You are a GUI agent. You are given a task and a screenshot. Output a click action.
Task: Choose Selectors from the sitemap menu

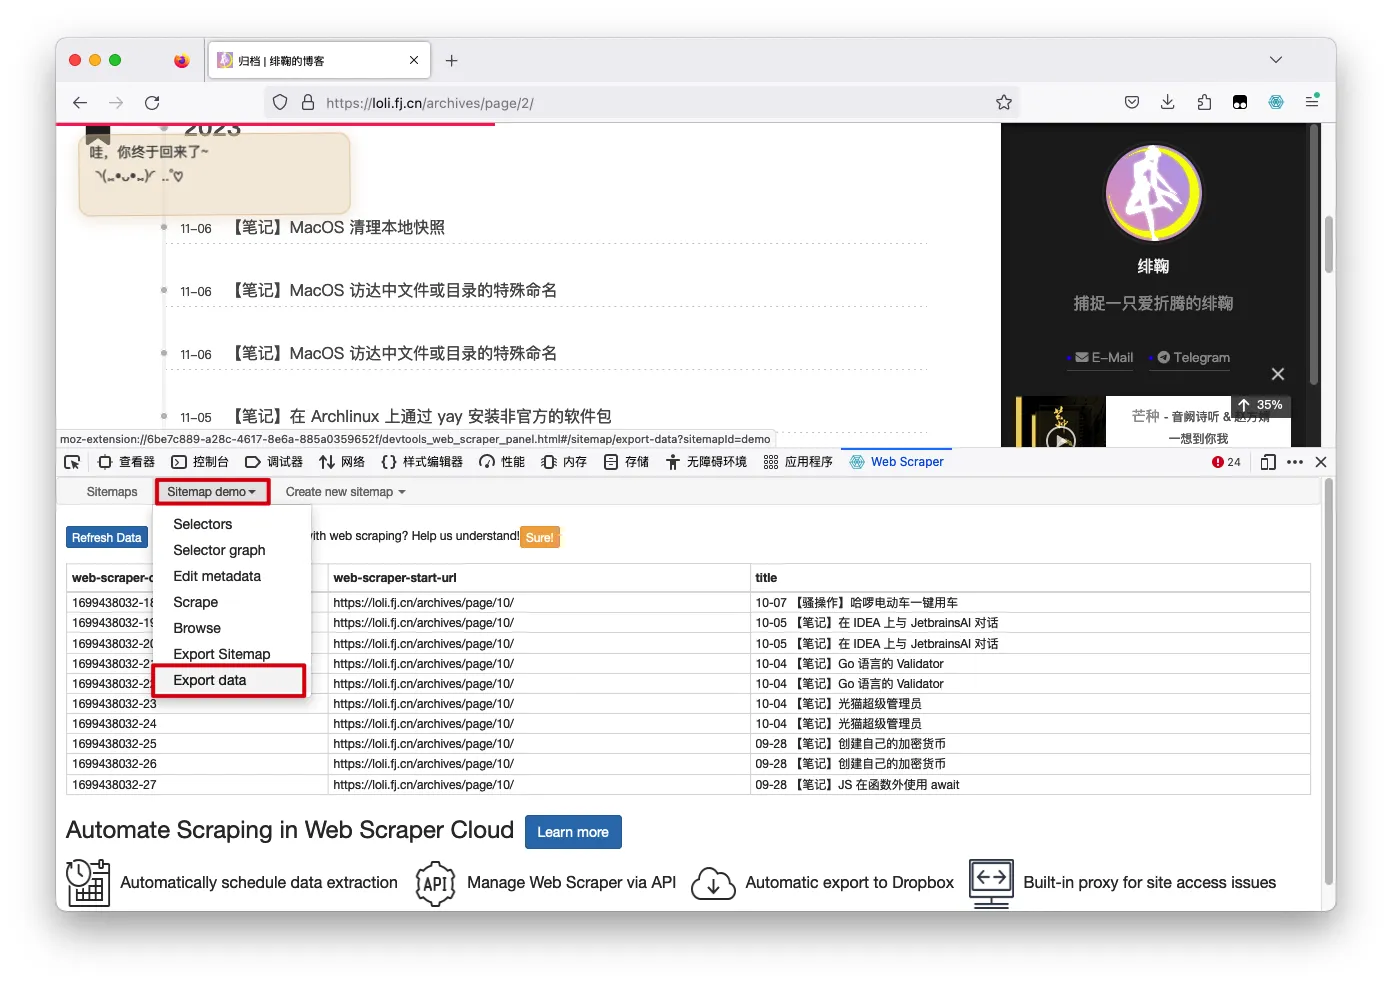[x=203, y=524]
